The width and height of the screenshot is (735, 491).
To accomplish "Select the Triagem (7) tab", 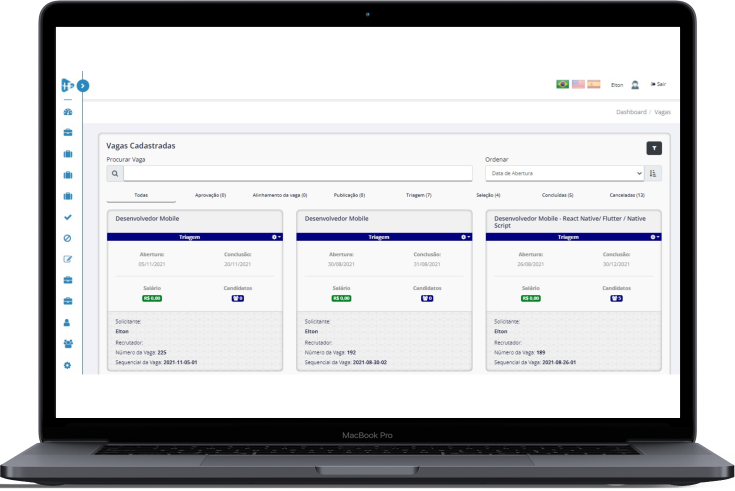I will (x=418, y=195).
